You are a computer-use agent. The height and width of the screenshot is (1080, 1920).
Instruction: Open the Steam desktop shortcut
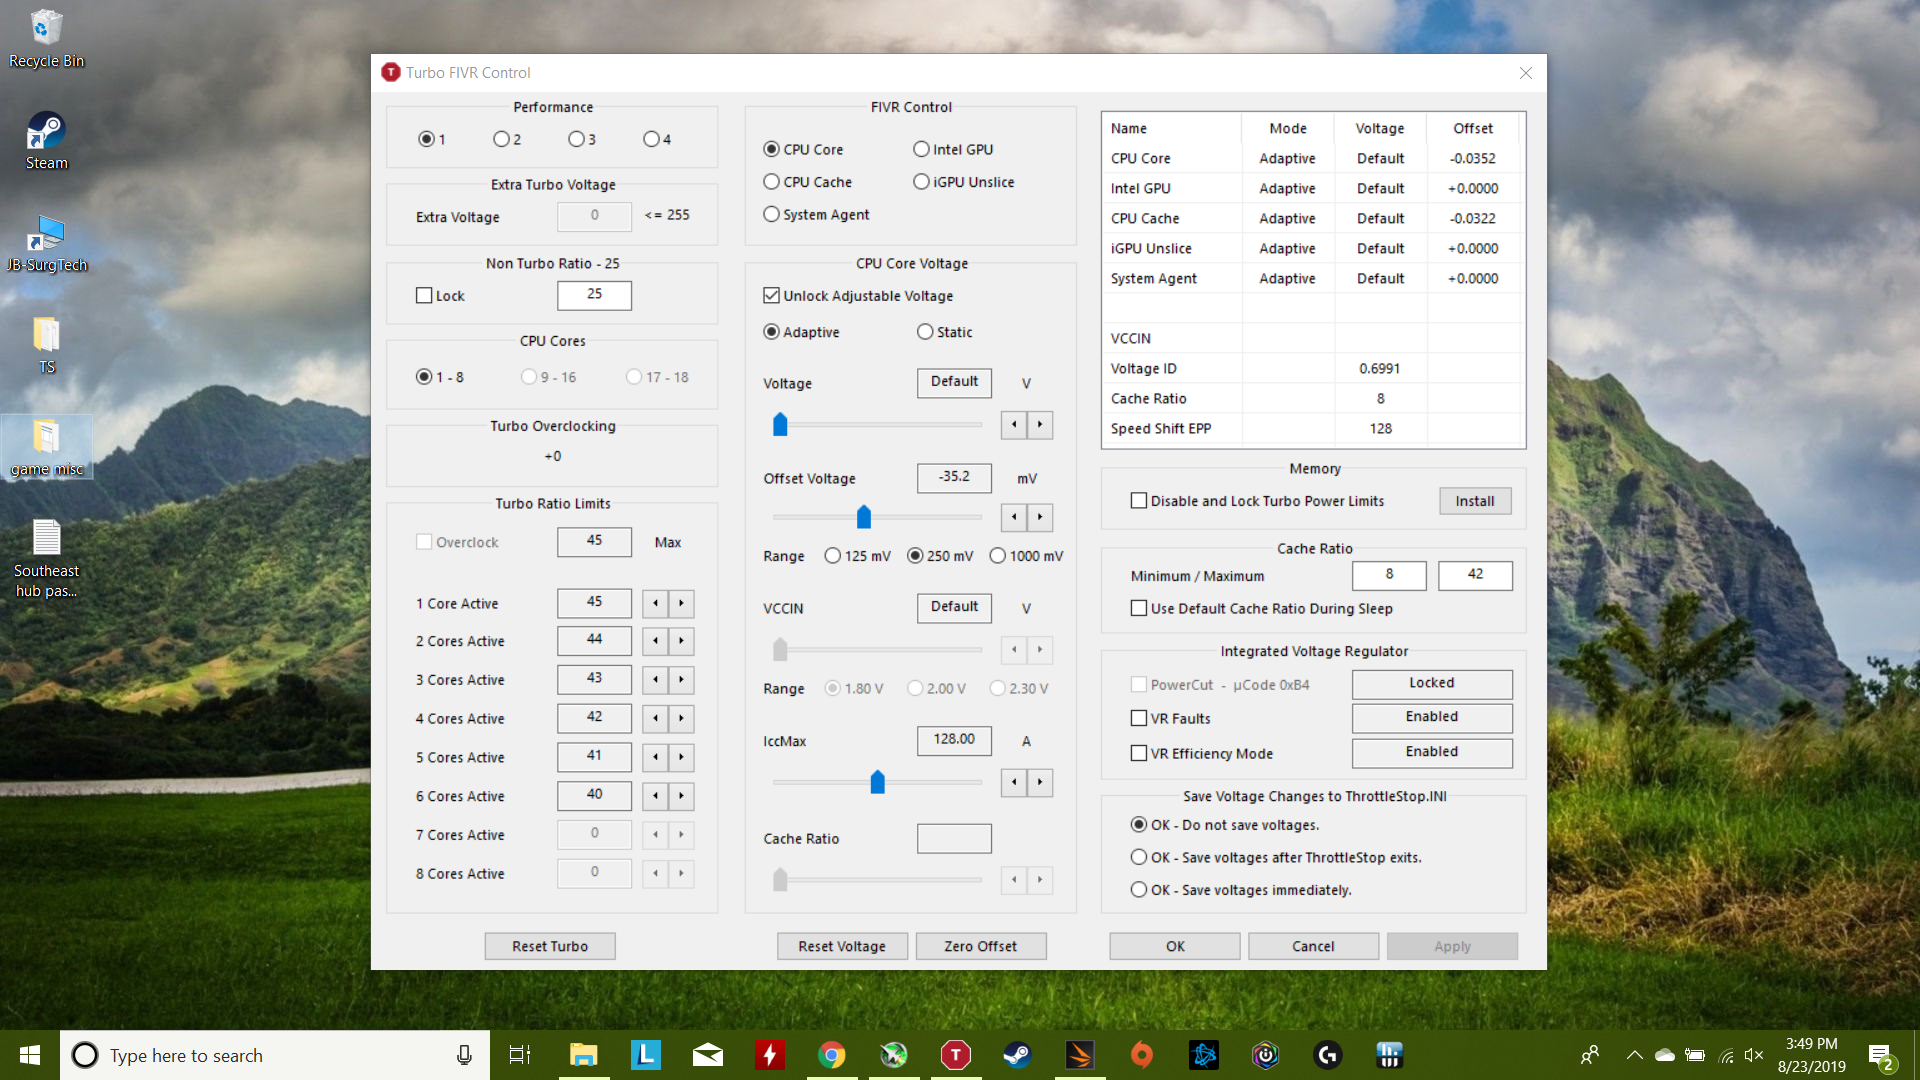[x=46, y=142]
